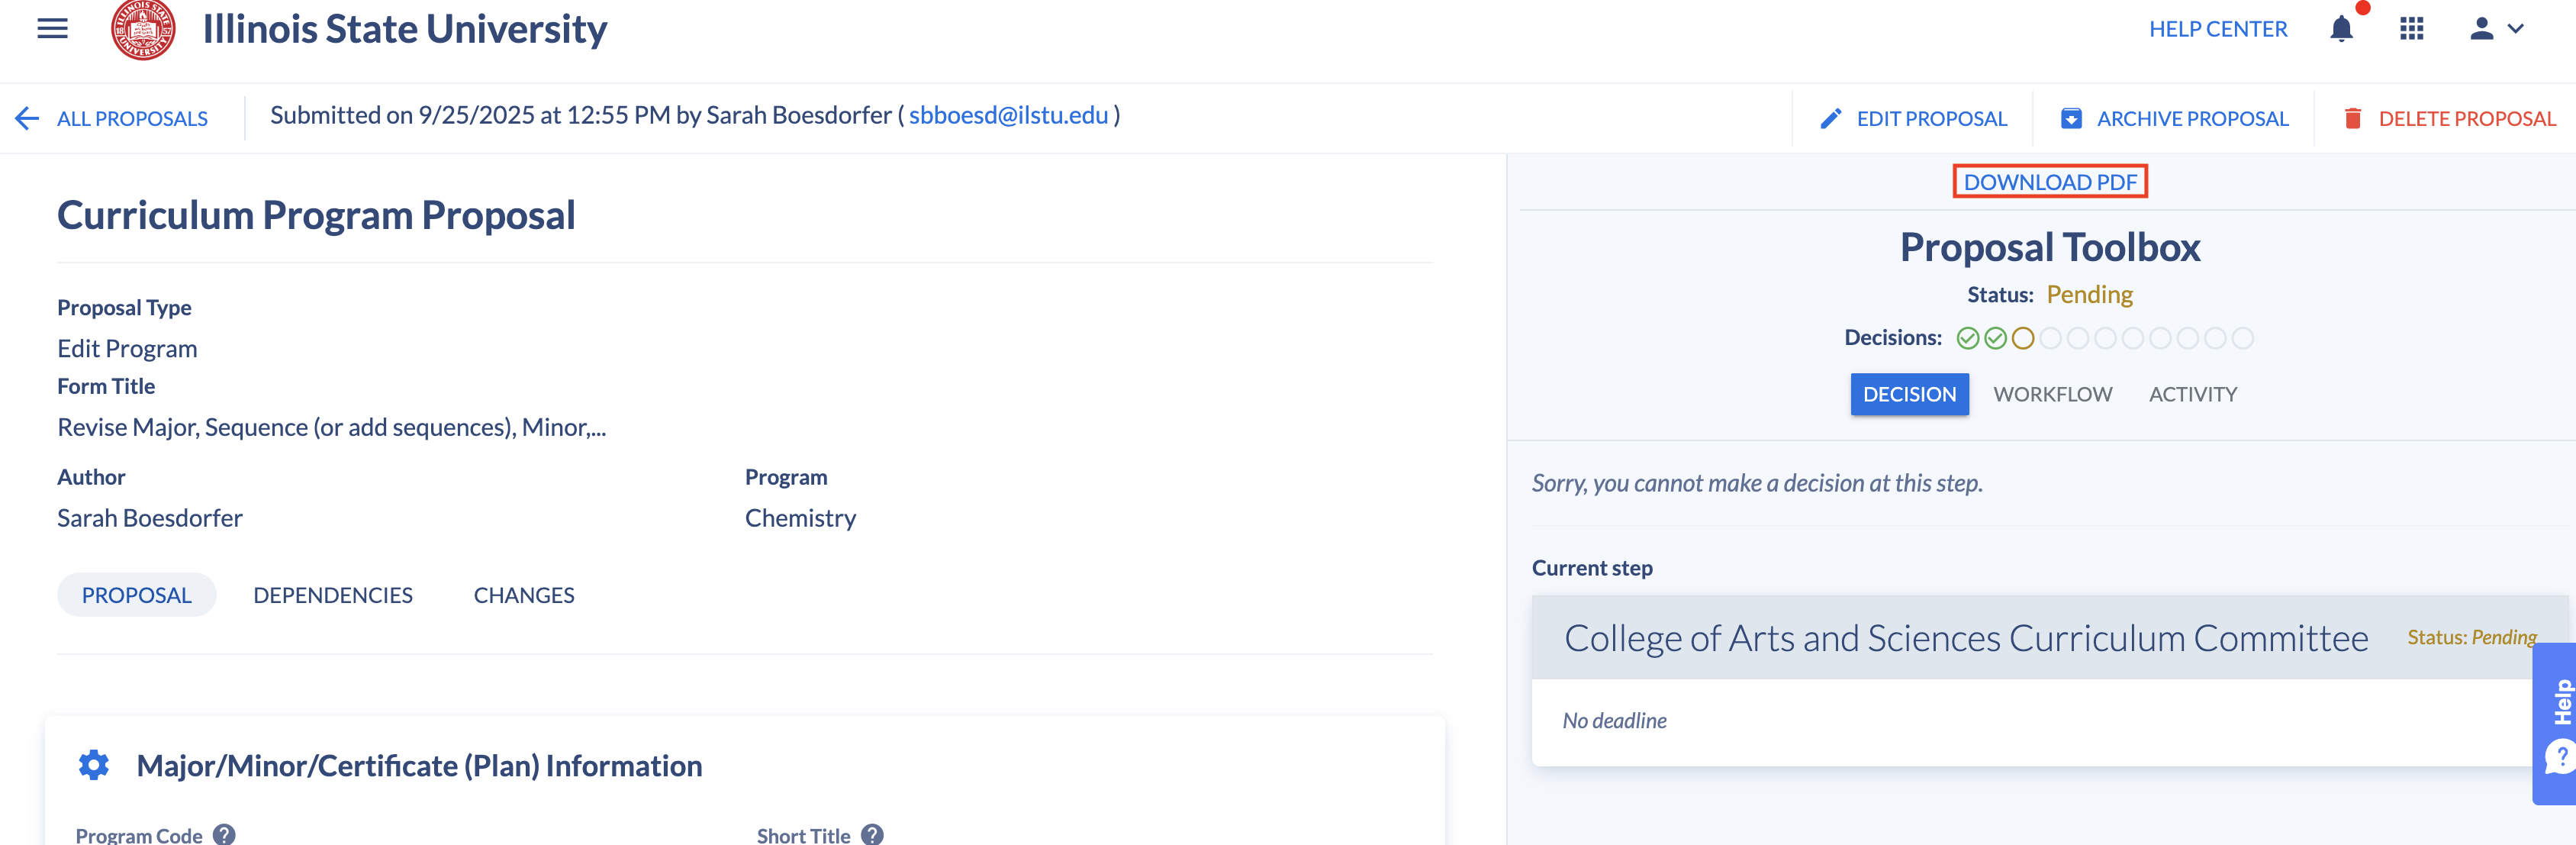The width and height of the screenshot is (2576, 845).
Task: Expand the College of Arts and Sciences Curriculum Committee step
Action: coord(1965,638)
